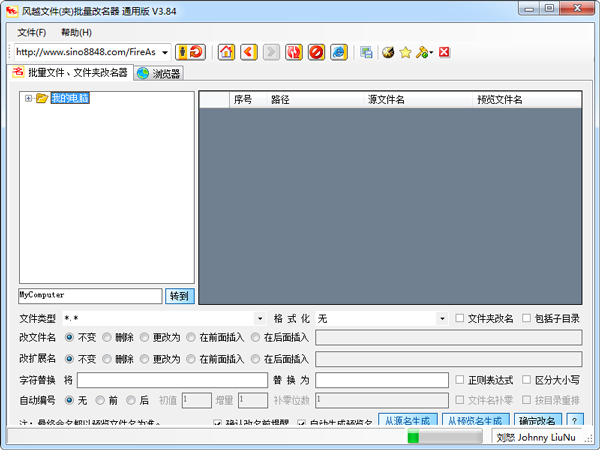This screenshot has width=600, height=450.
Task: Click the Home toolbar icon
Action: click(226, 52)
